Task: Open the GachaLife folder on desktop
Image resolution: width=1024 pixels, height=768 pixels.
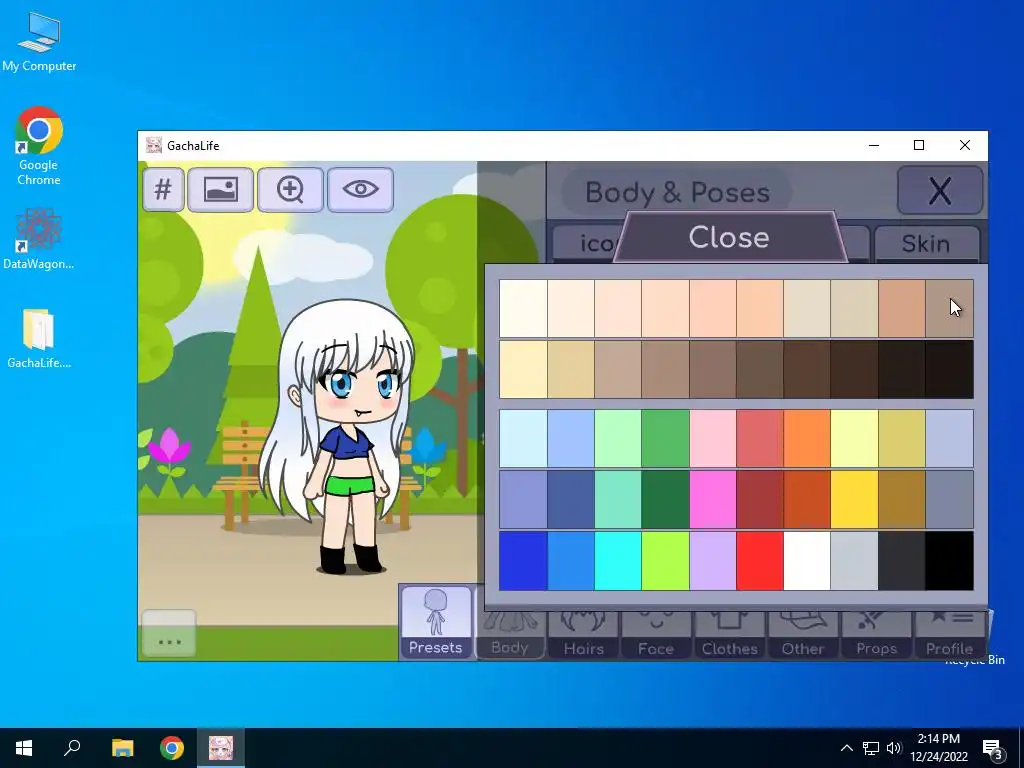Action: coord(39,338)
